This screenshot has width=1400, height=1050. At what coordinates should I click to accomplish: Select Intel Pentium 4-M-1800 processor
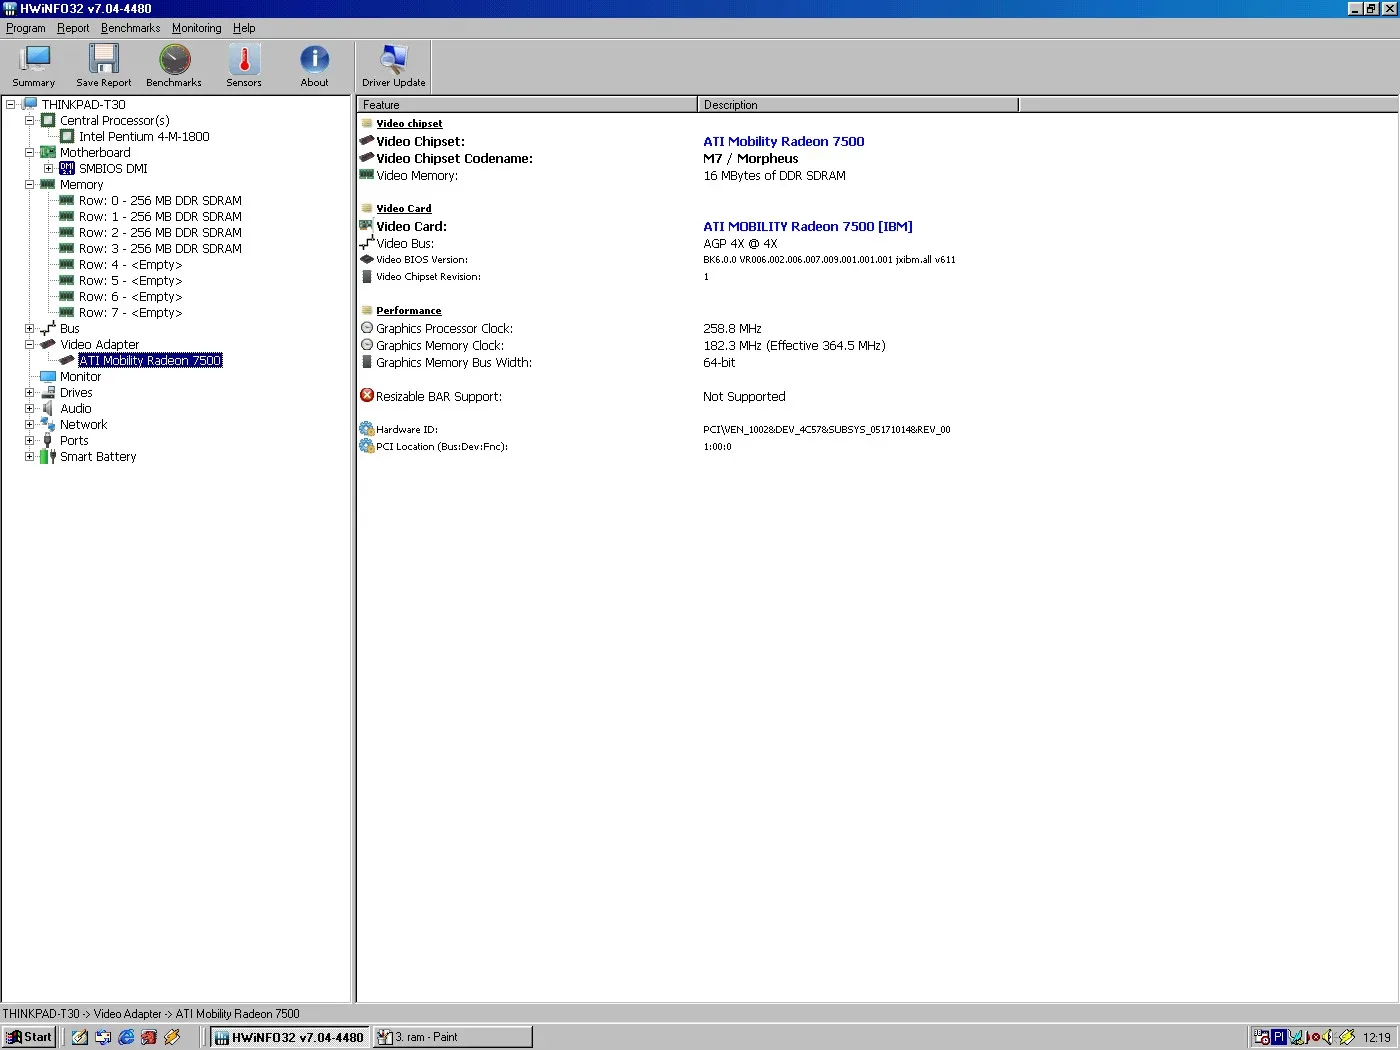pyautogui.click(x=144, y=136)
